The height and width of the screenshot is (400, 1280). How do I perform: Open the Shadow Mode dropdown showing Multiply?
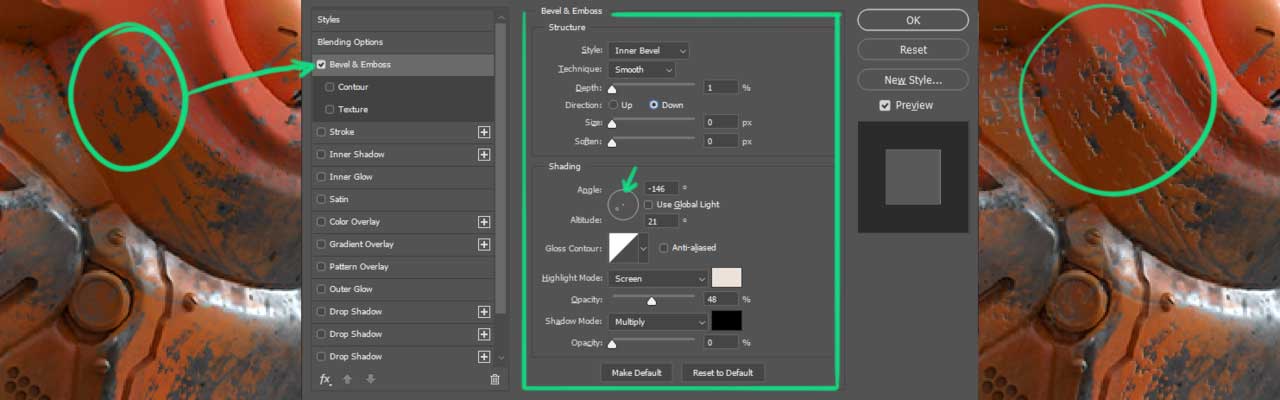[657, 322]
